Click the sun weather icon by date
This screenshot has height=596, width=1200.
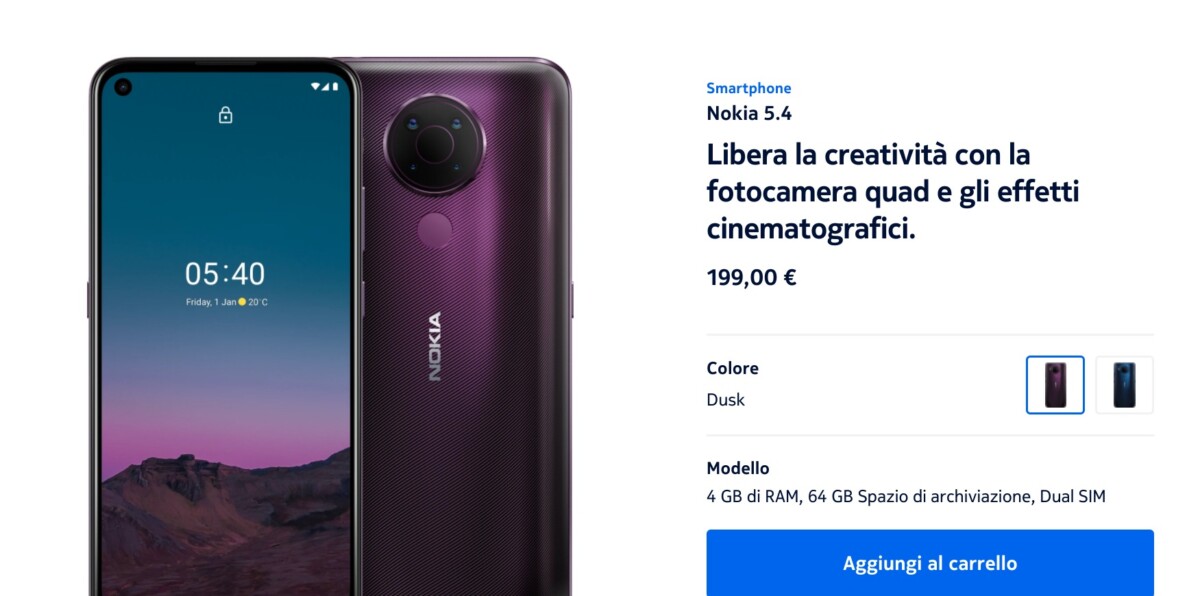point(242,301)
